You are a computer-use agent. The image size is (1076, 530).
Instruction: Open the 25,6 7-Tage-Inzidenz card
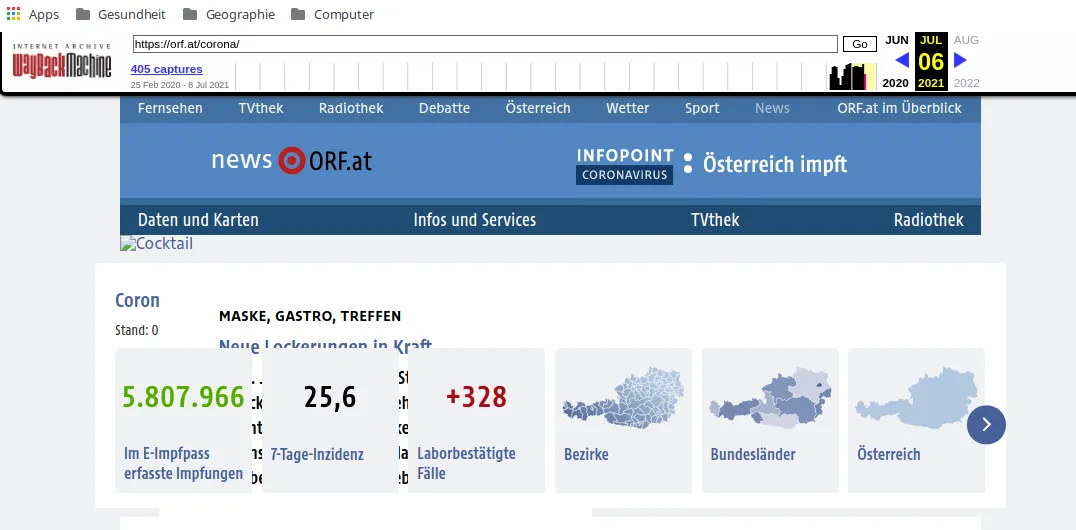coord(330,420)
